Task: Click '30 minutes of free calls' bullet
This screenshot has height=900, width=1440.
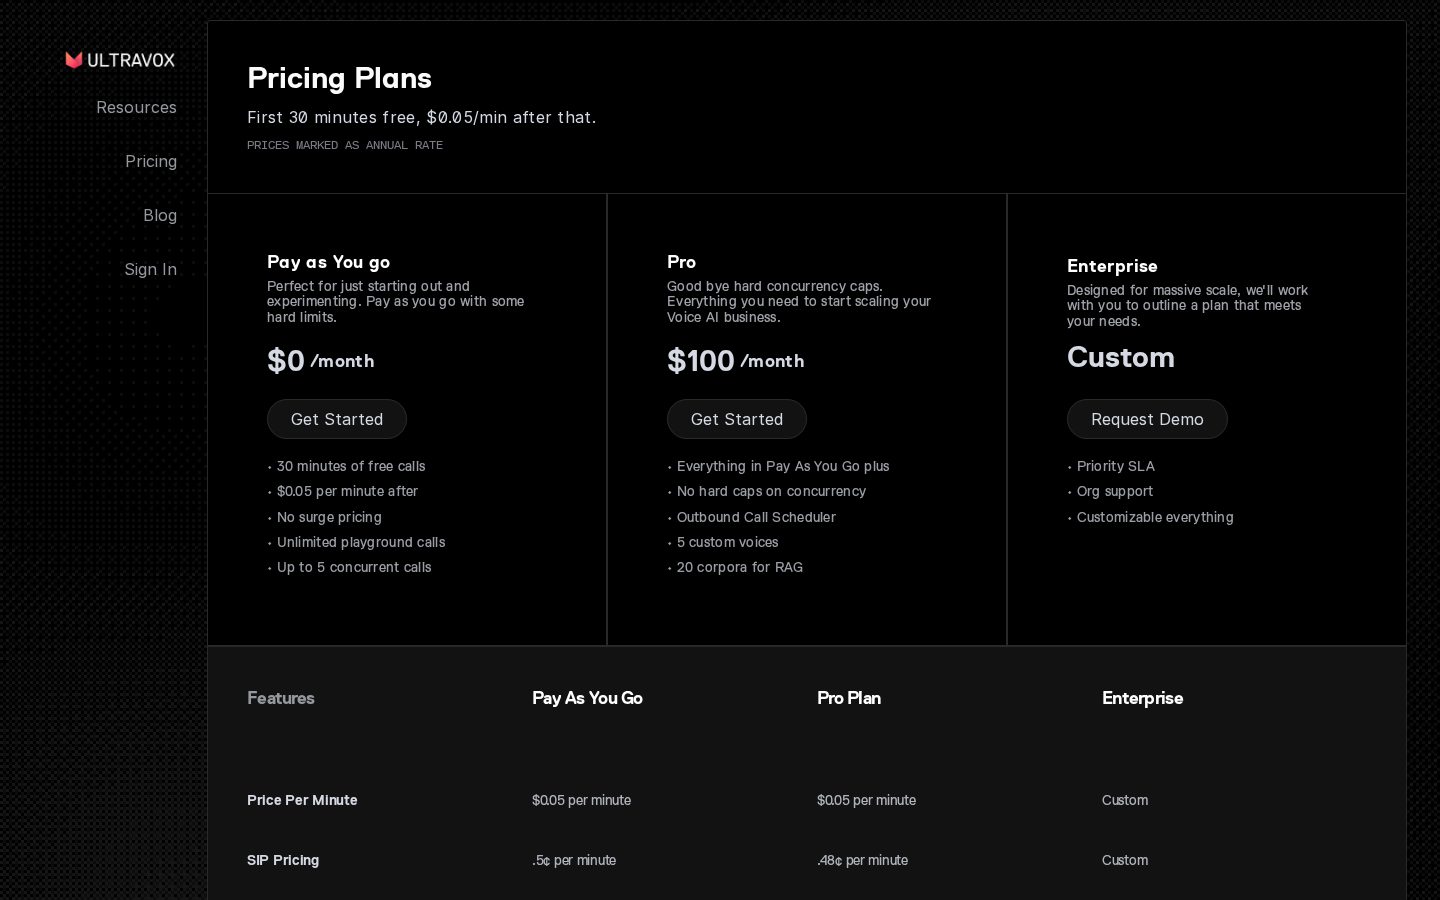Action: click(351, 466)
